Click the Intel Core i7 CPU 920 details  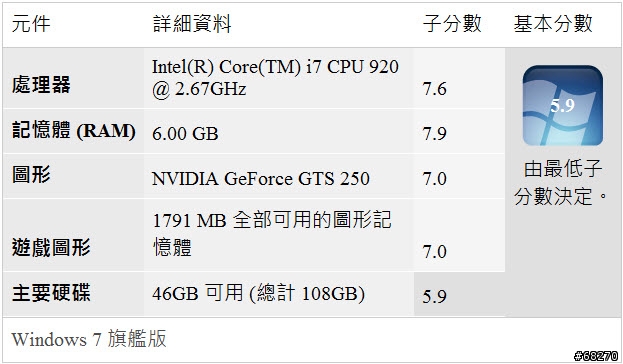[x=275, y=78]
